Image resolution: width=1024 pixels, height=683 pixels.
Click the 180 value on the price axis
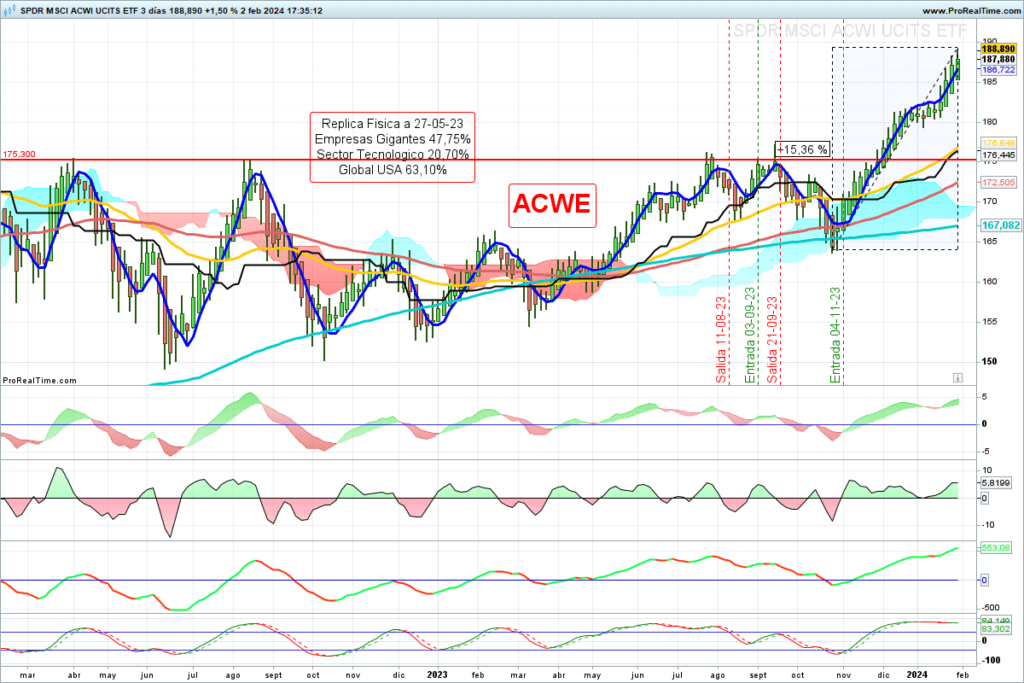click(x=989, y=122)
